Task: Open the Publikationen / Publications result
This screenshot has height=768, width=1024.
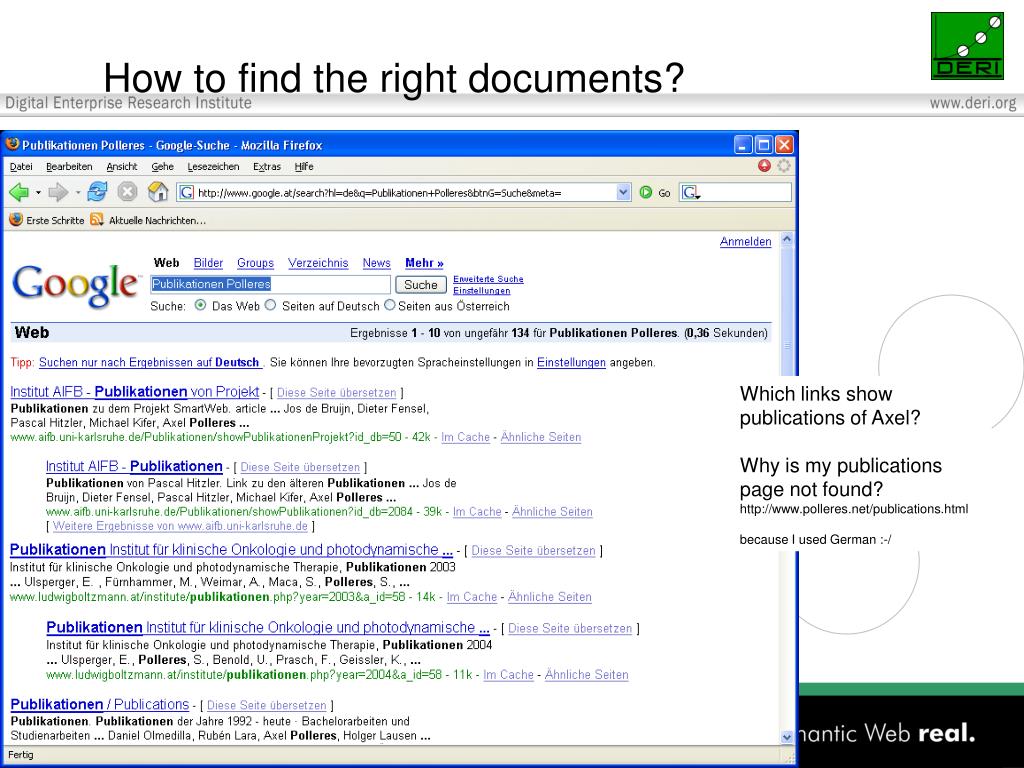Action: point(99,704)
